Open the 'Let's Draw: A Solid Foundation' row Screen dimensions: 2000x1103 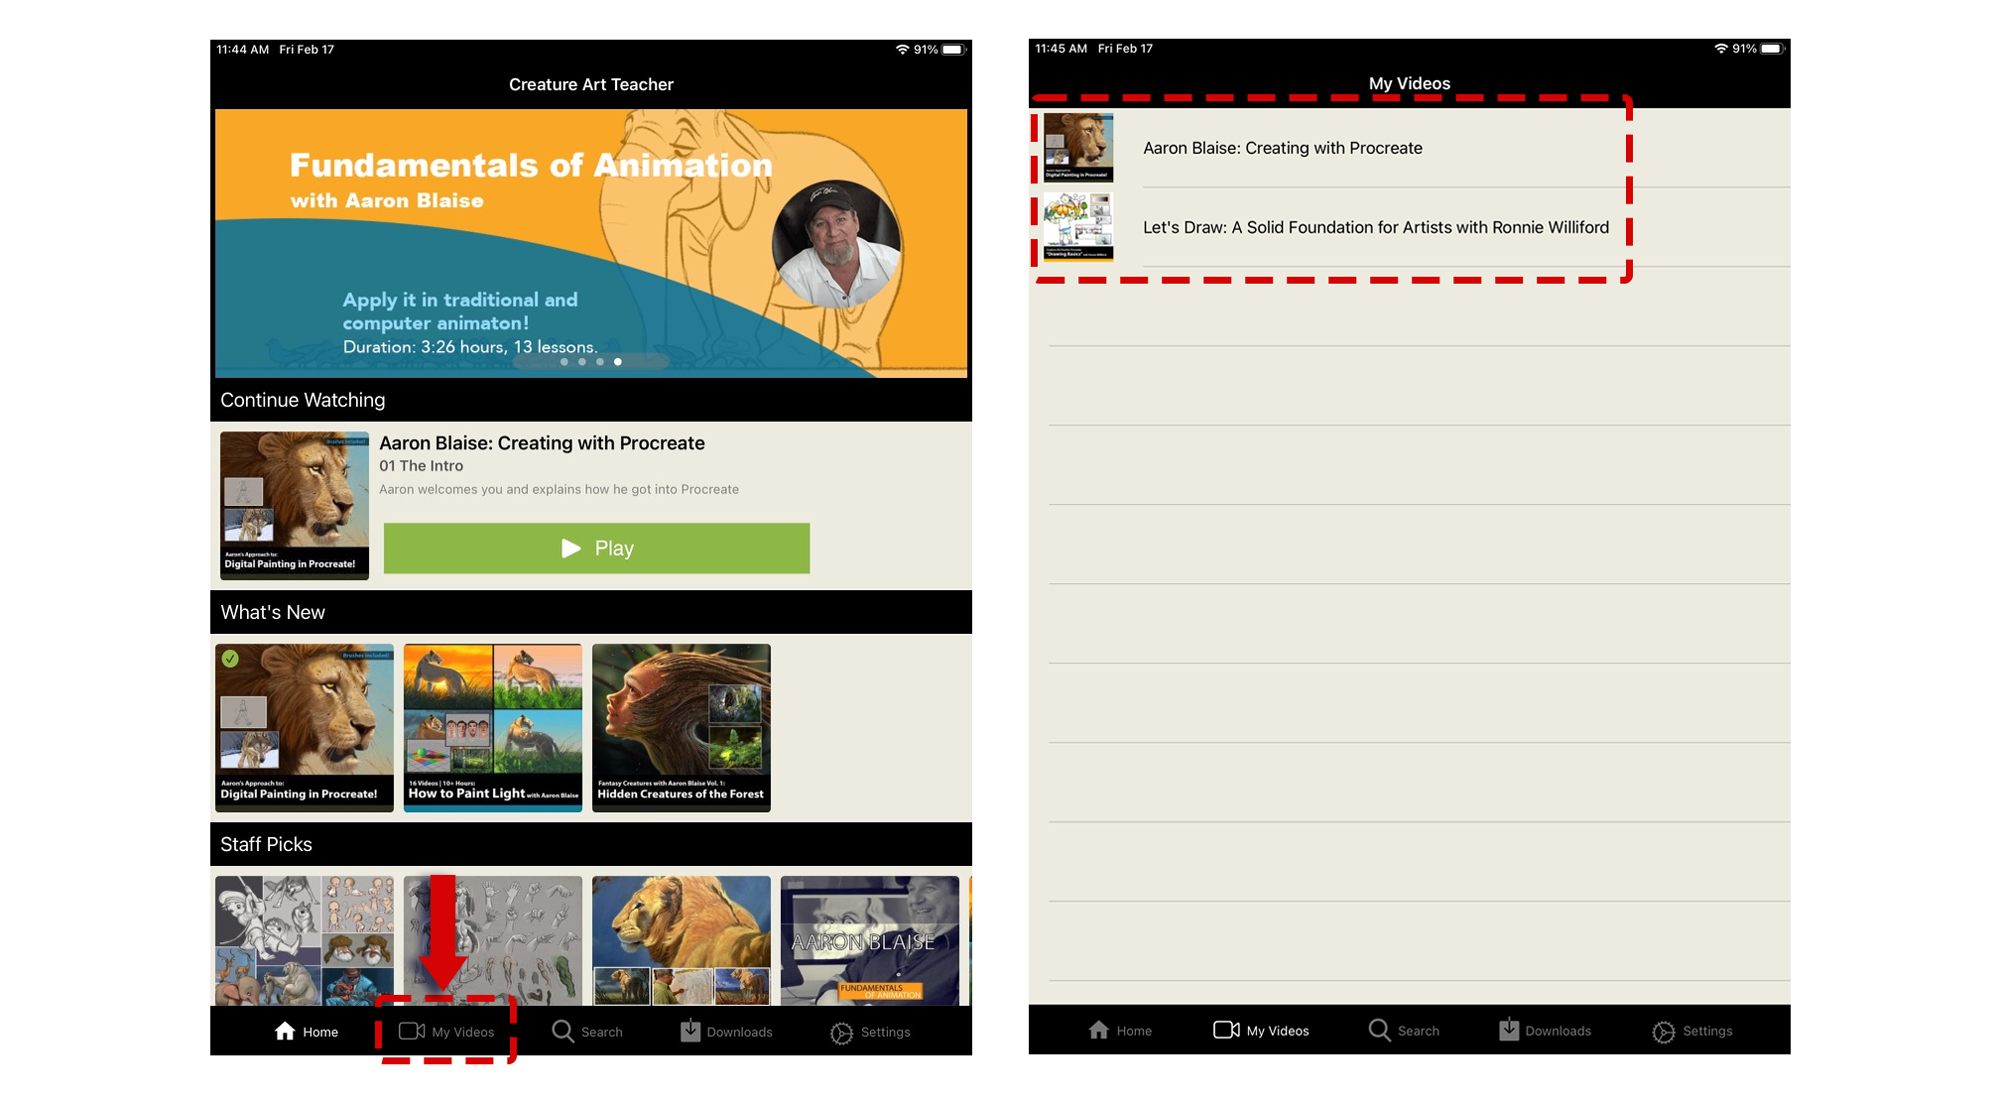point(1410,227)
